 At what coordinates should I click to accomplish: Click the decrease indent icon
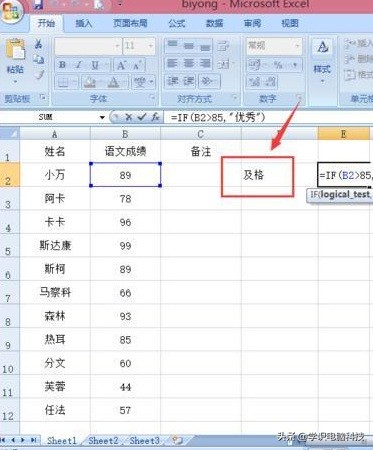pyautogui.click(x=172, y=81)
